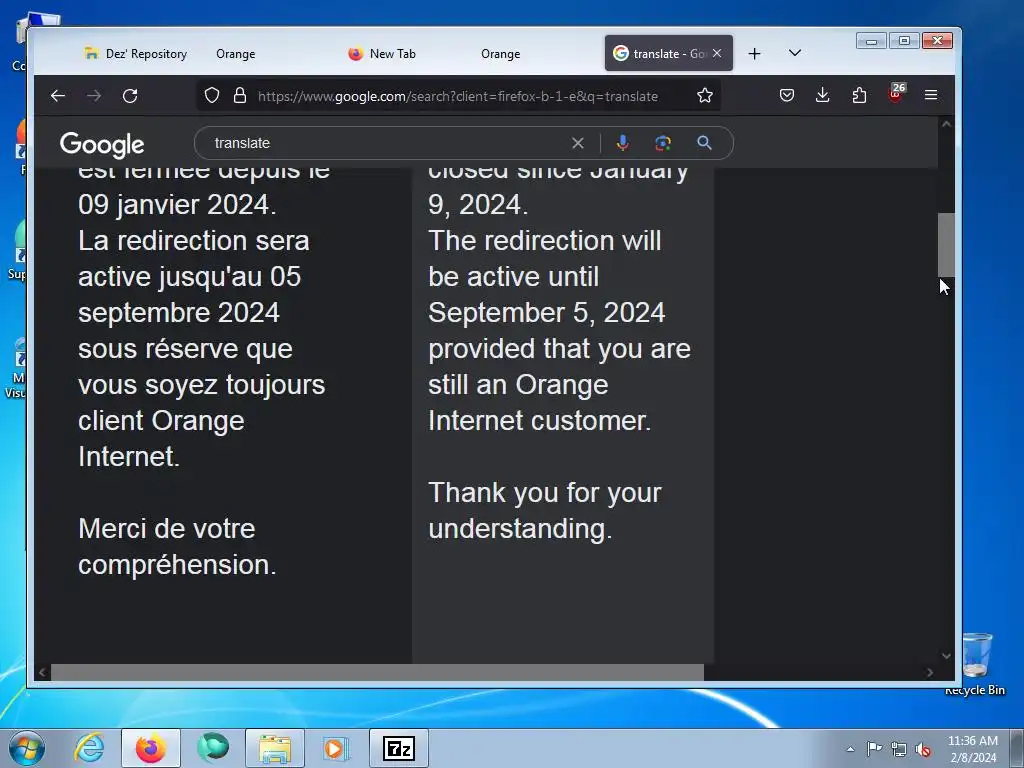1024x768 pixels.
Task: Submit search with the magnifier icon
Action: tap(704, 143)
